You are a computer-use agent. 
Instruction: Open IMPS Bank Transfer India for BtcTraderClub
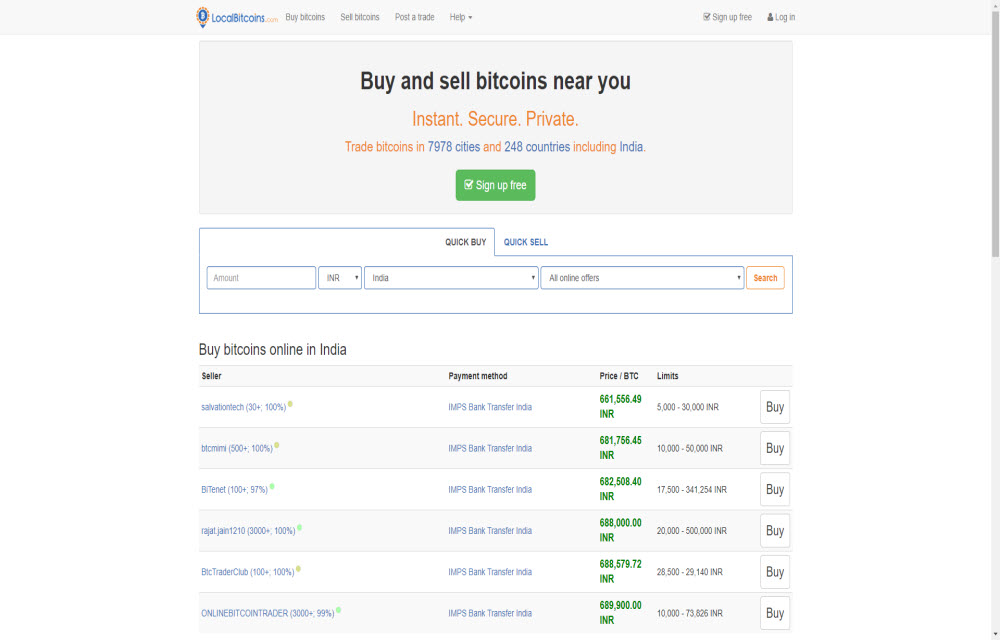490,572
